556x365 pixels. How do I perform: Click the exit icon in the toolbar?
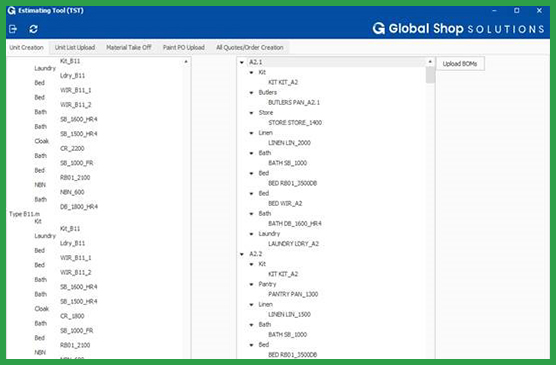13,29
